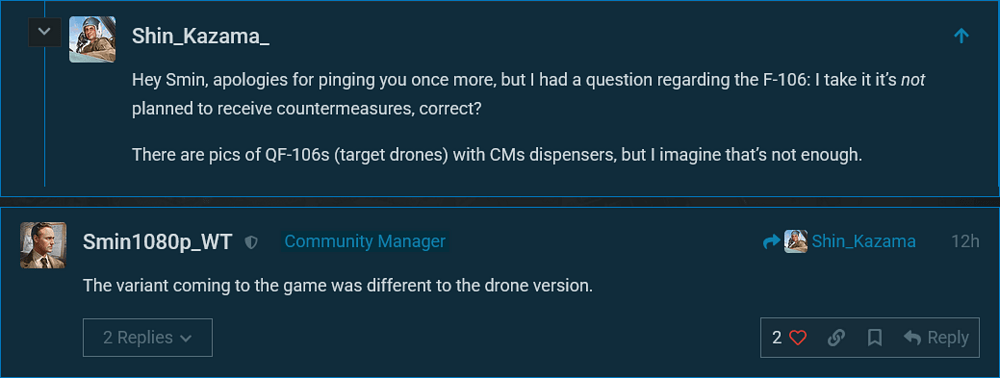
Task: Reply to Smin1080p_WT's post
Action: pos(936,338)
